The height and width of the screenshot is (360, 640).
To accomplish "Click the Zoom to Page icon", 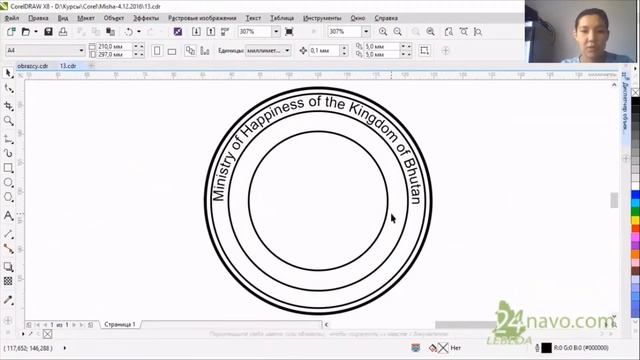I will (449, 31).
